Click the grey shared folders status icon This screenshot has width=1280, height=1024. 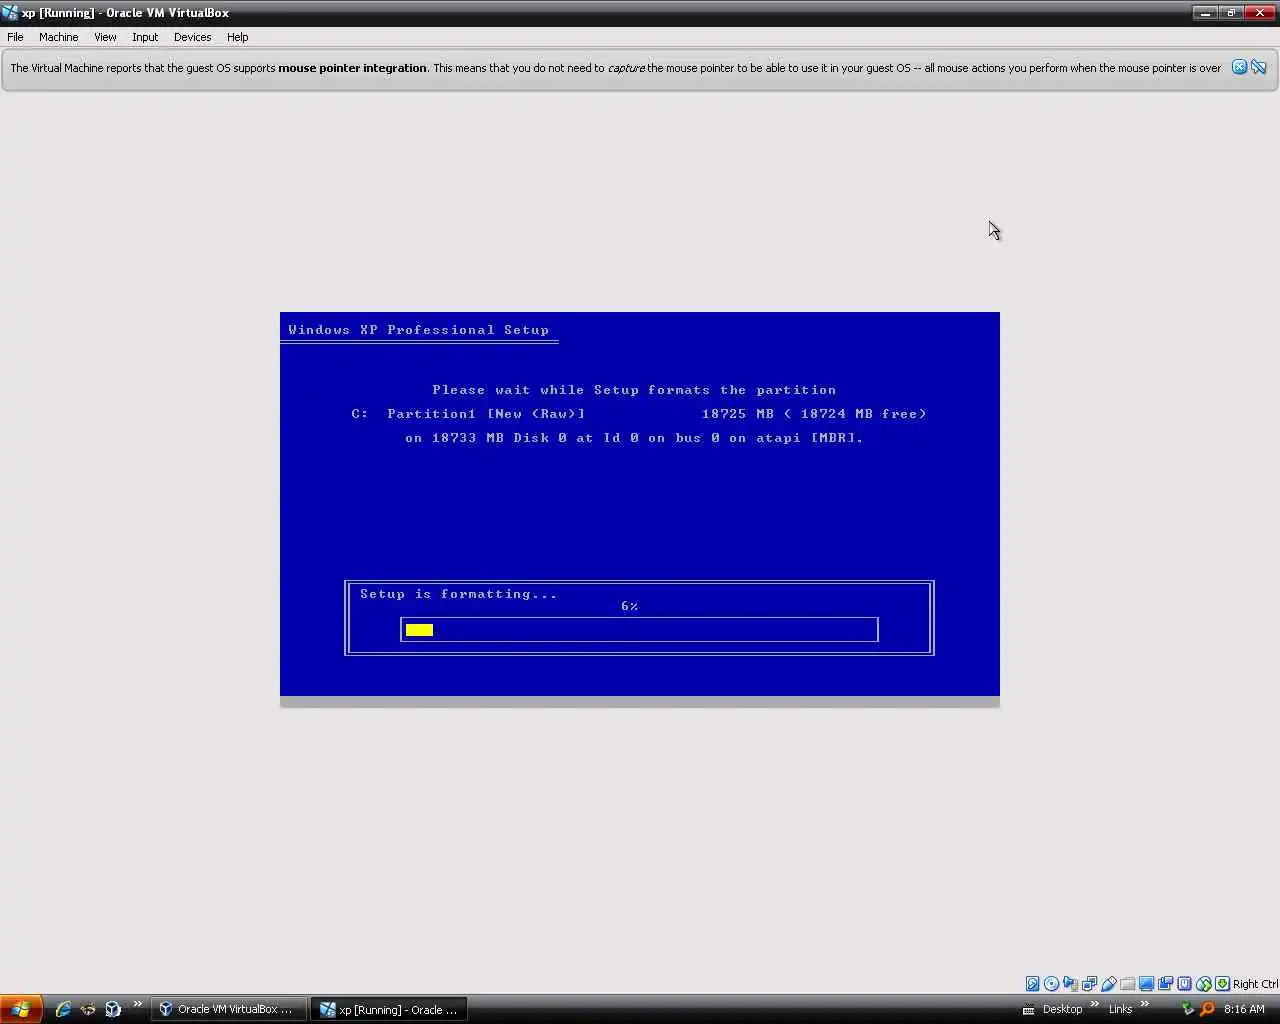(1128, 984)
